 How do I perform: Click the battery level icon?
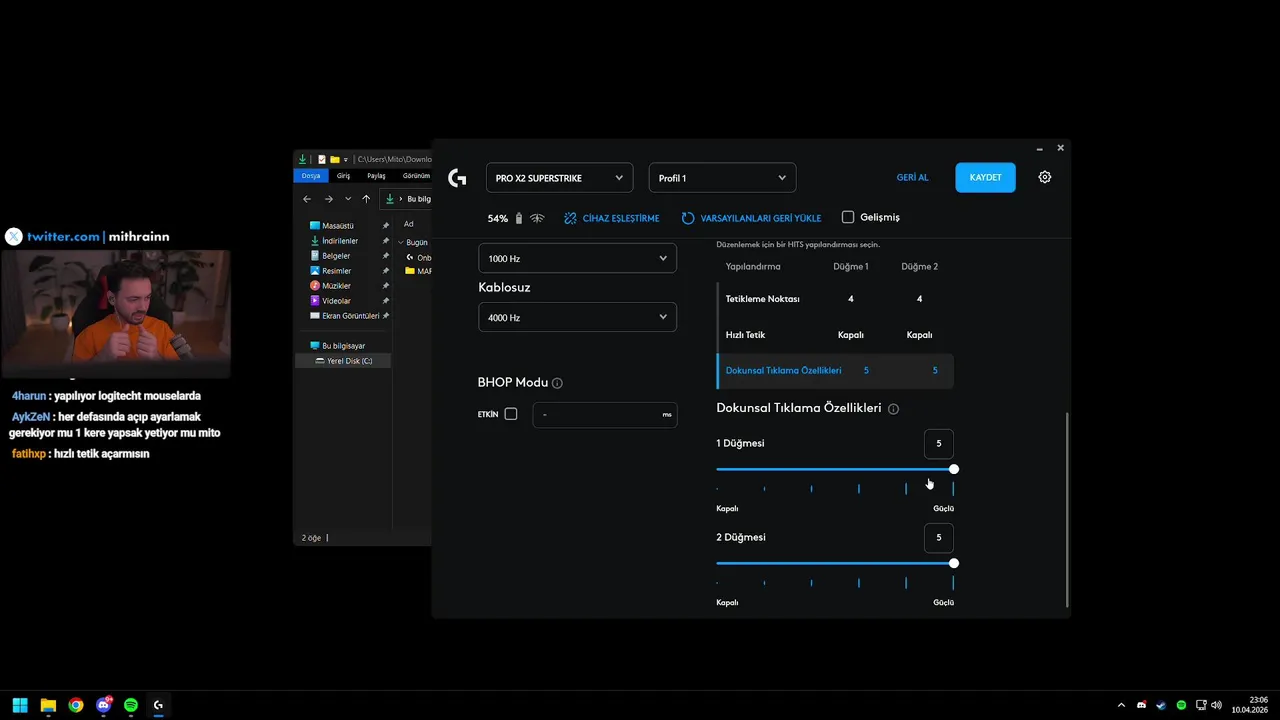coord(519,218)
